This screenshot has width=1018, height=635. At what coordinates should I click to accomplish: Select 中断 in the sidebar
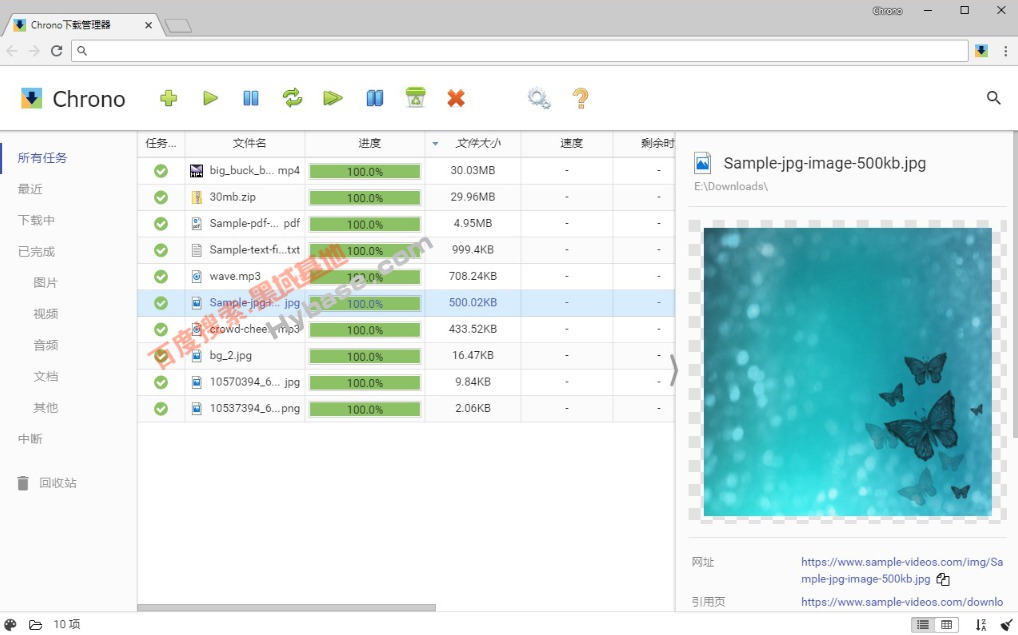pos(30,438)
